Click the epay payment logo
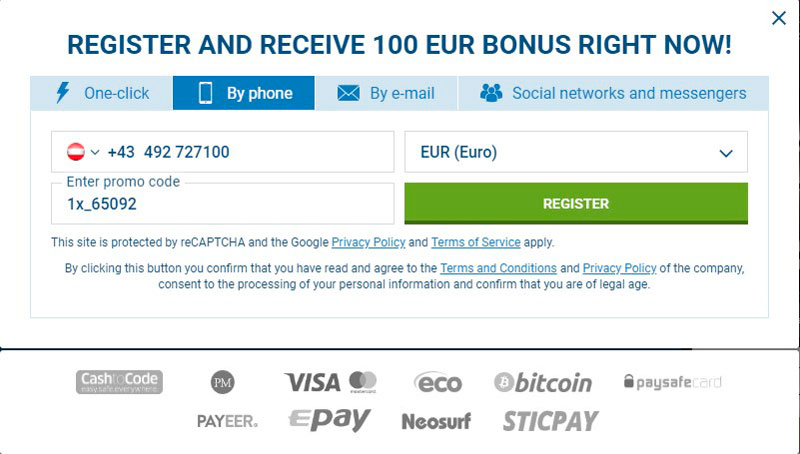This screenshot has height=454, width=800. point(330,420)
